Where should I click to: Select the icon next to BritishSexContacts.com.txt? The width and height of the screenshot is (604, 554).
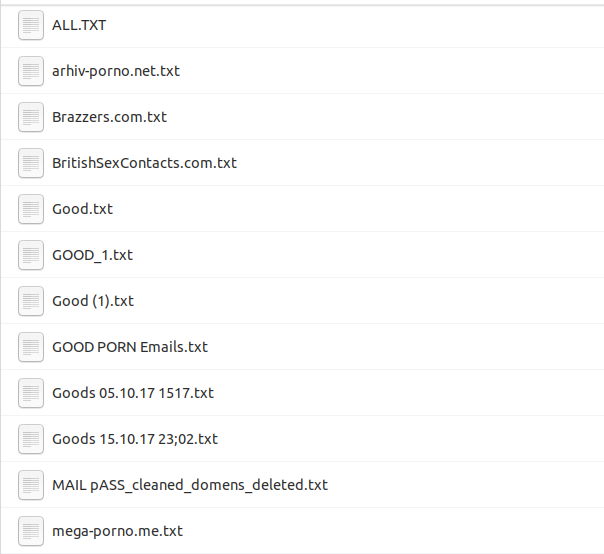coord(31,163)
